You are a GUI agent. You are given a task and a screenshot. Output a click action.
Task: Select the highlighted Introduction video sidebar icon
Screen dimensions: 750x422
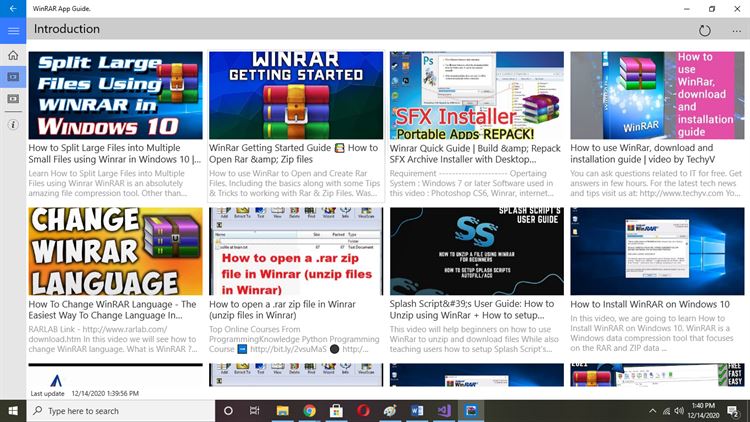tap(13, 77)
